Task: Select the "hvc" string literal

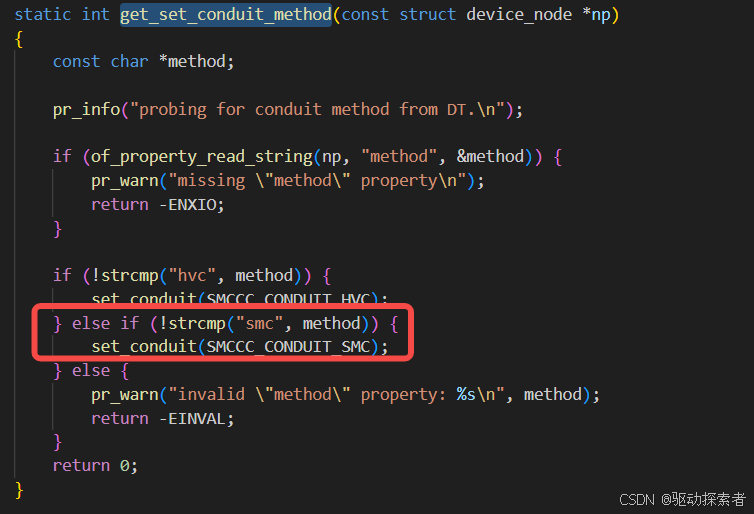Action: point(192,276)
